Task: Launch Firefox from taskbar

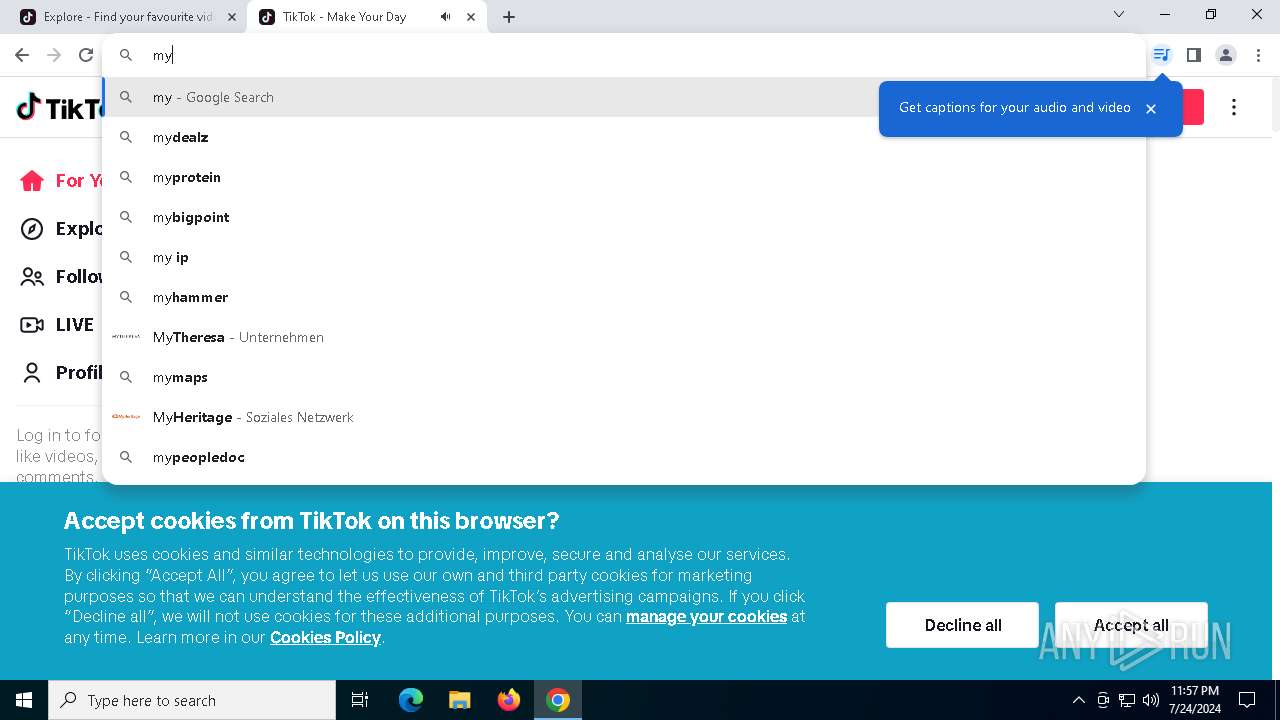Action: click(509, 700)
